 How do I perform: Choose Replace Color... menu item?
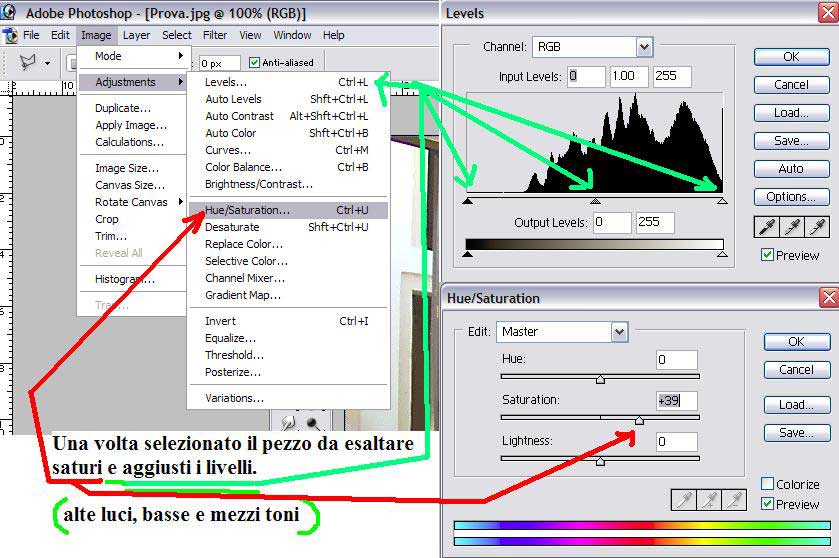coord(288,244)
